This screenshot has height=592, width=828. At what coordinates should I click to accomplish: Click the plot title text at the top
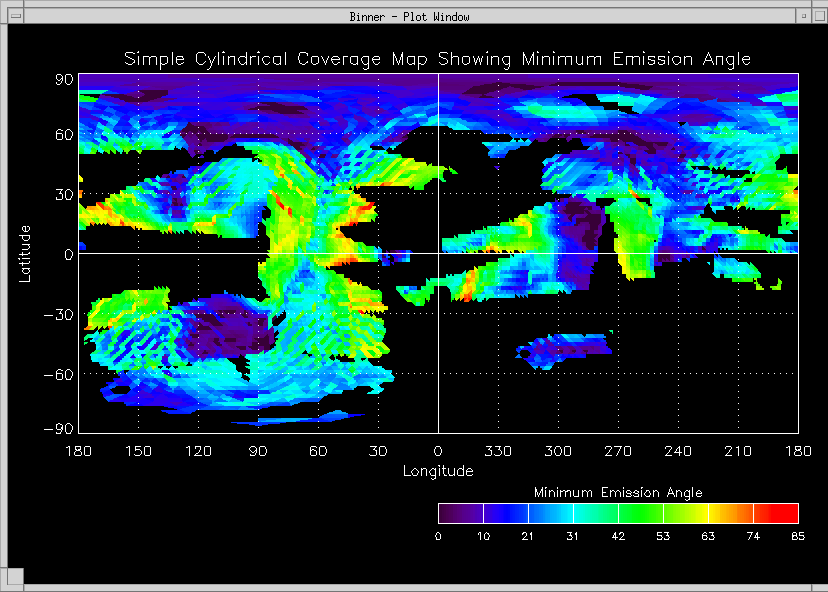437,59
